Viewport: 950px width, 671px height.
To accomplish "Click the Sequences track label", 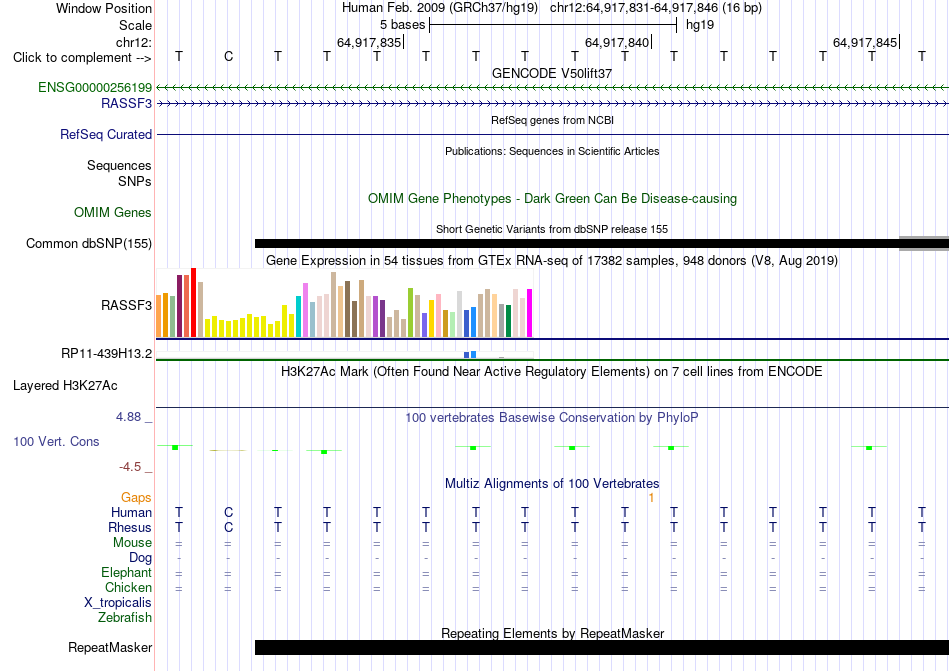I will [119, 165].
